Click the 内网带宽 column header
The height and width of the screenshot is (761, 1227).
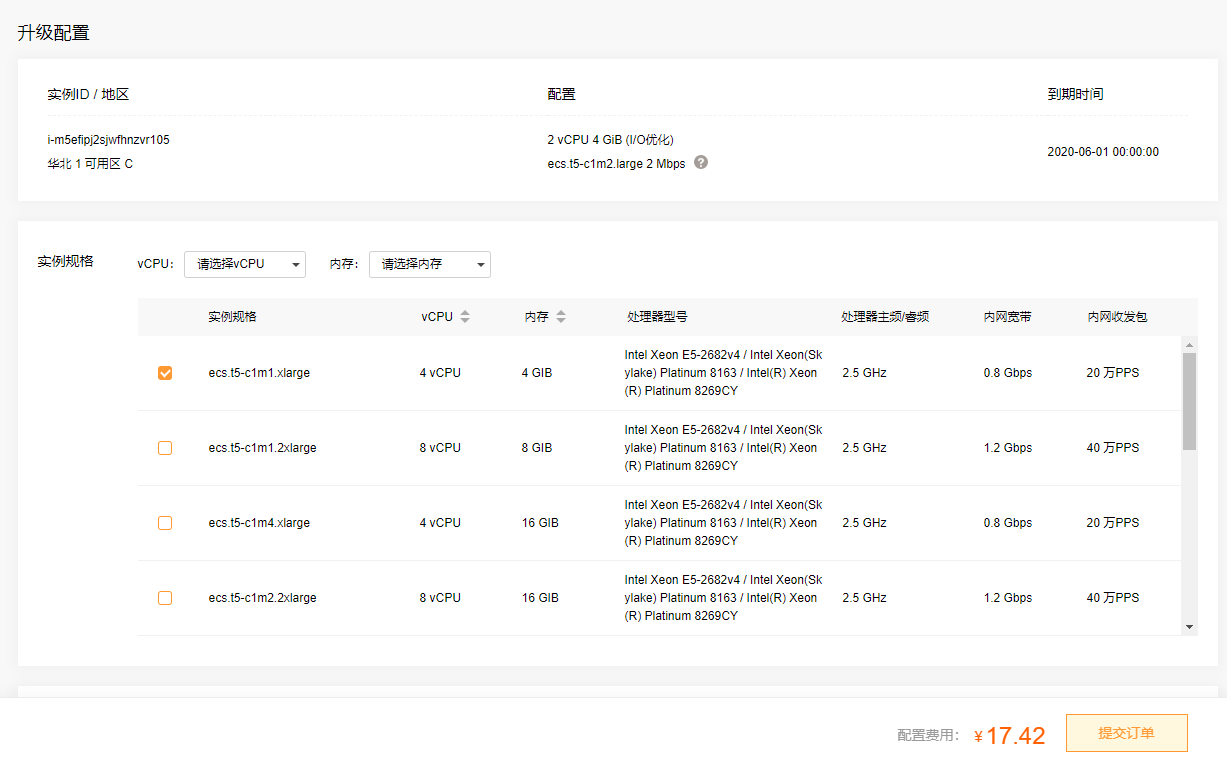click(x=1007, y=317)
